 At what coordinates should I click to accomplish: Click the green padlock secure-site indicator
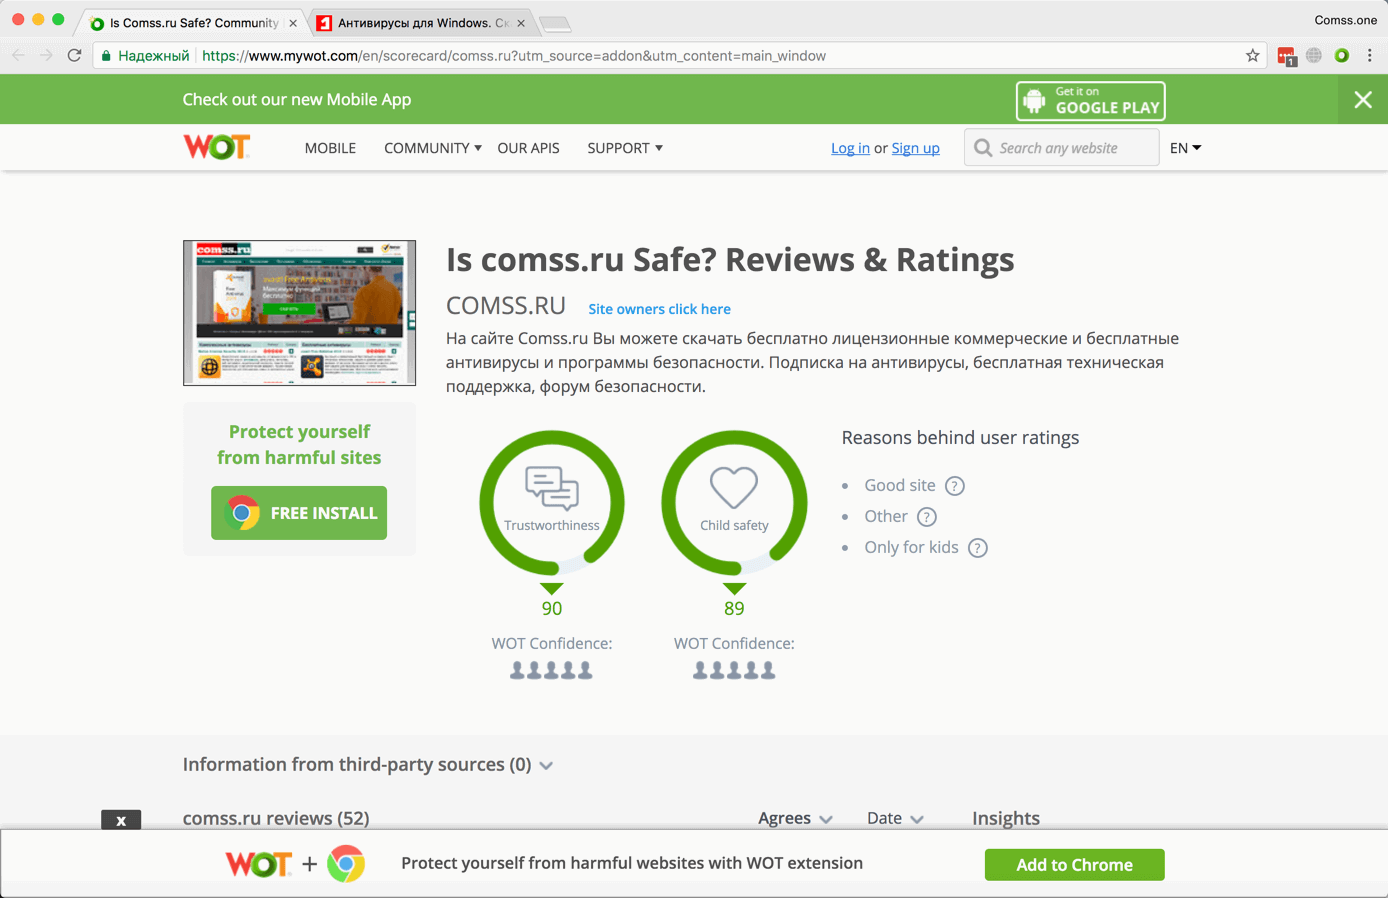point(106,56)
